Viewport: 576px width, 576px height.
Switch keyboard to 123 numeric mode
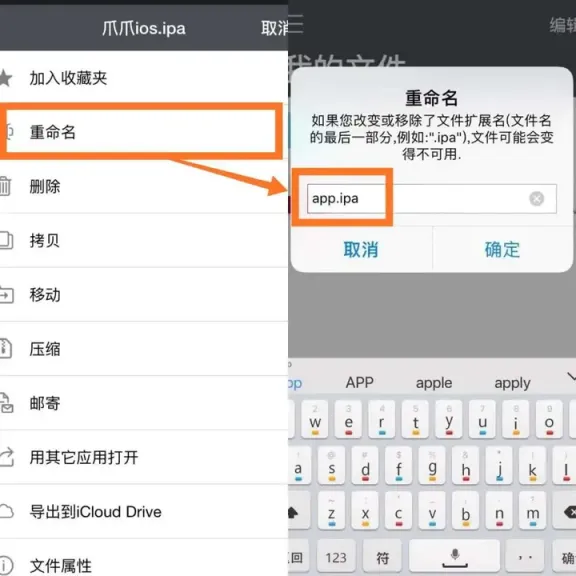click(336, 557)
